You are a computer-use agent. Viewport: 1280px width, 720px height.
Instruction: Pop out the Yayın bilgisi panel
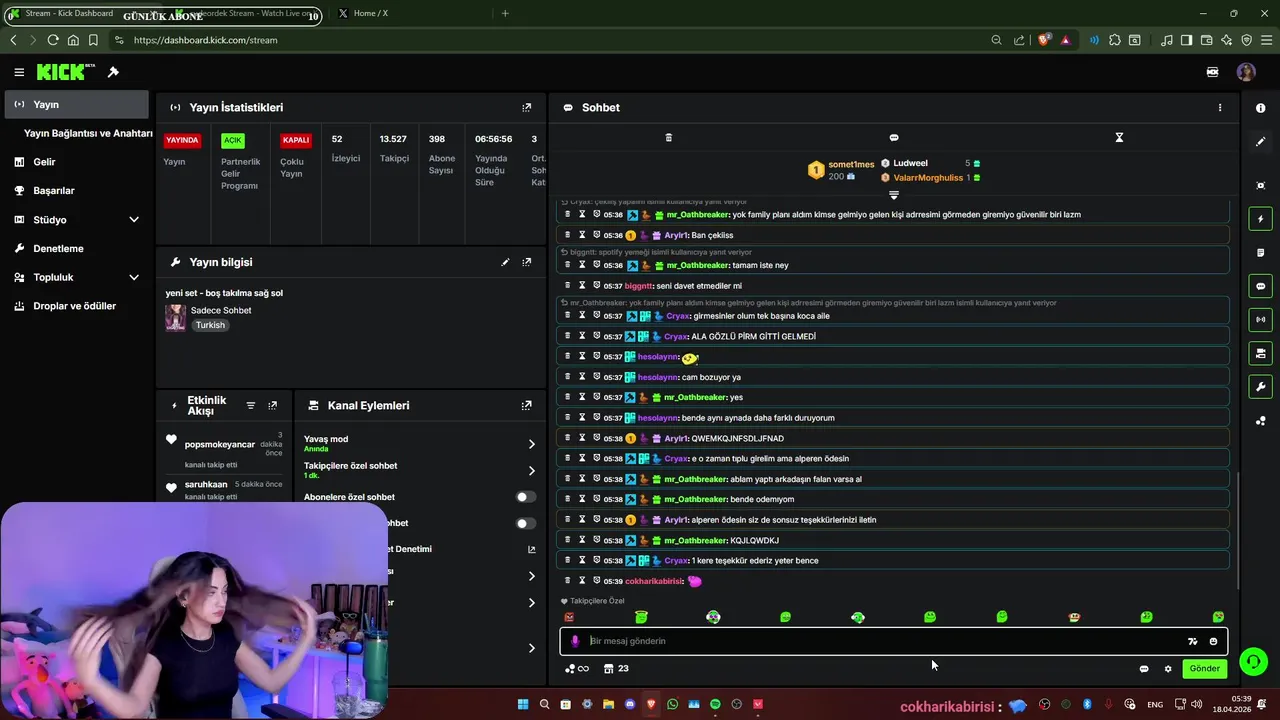[x=527, y=262]
